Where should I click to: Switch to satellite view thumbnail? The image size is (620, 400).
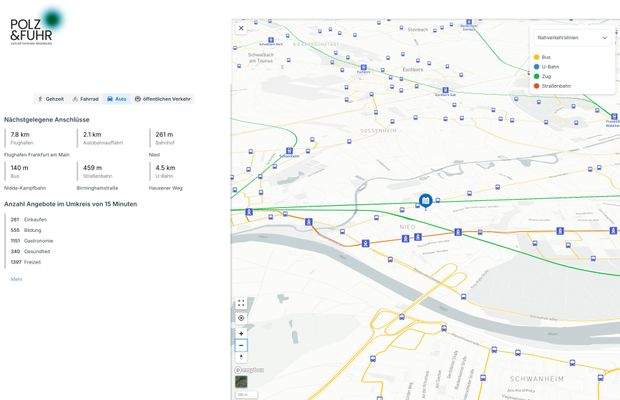[x=241, y=381]
